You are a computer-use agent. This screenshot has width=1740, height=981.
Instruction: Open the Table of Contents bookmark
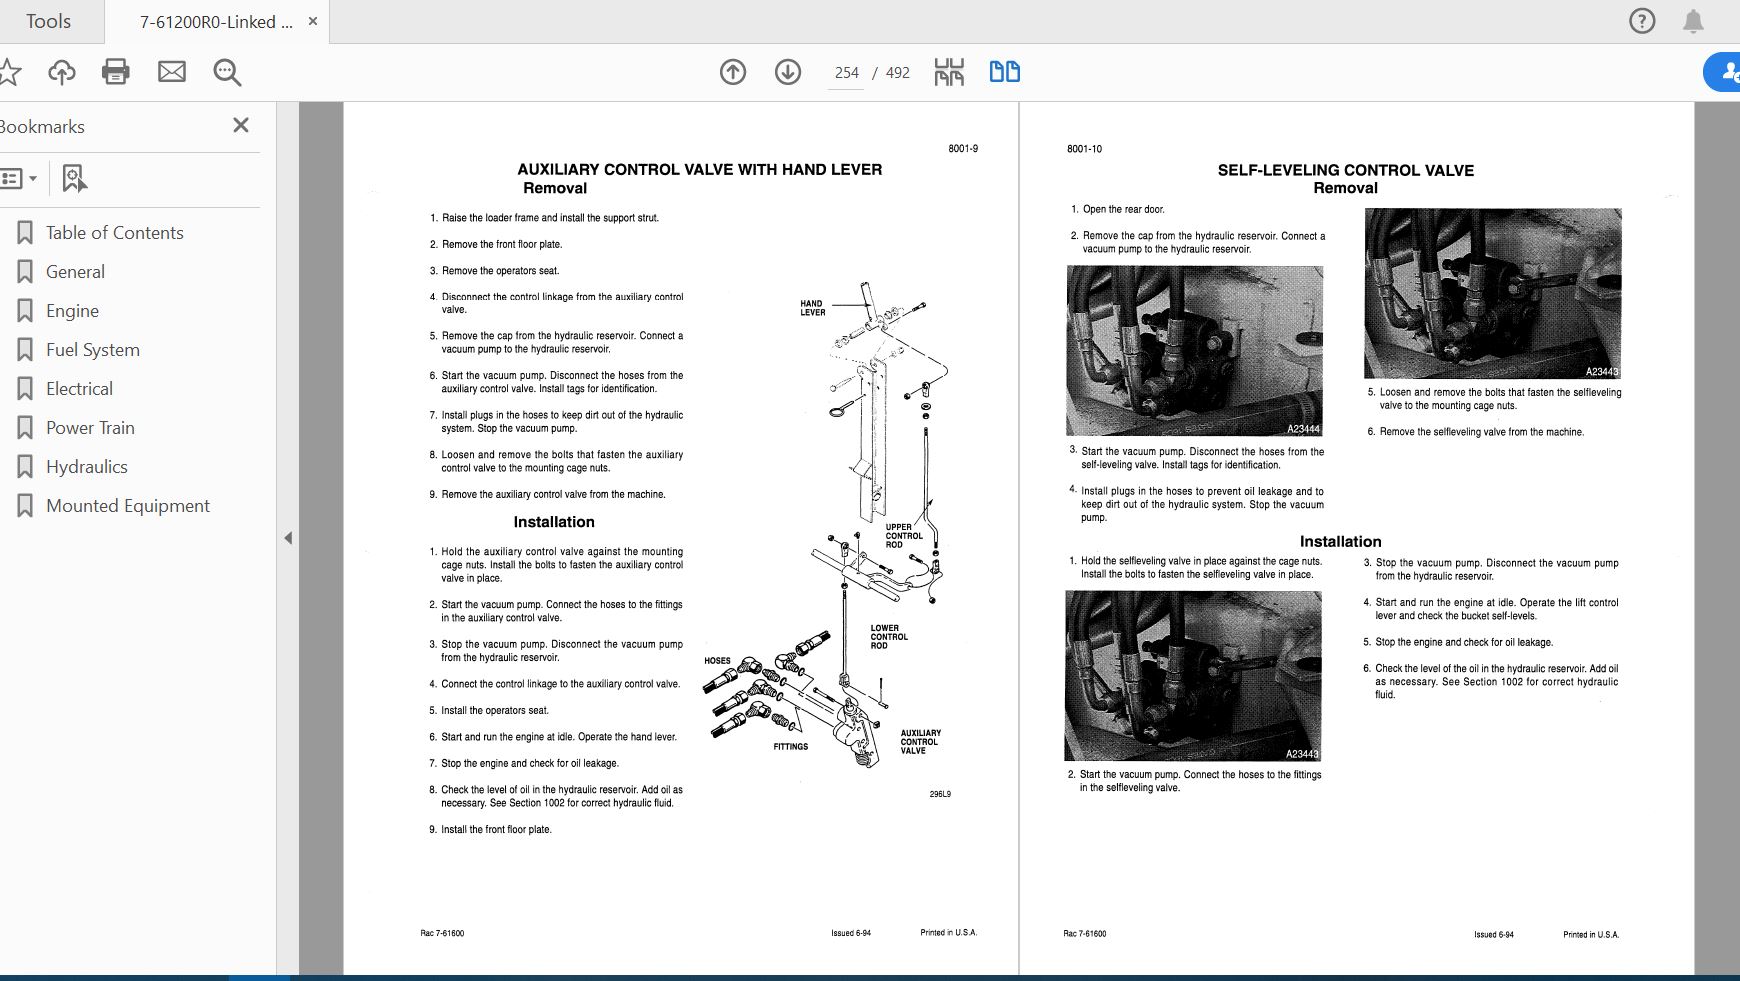pos(115,233)
